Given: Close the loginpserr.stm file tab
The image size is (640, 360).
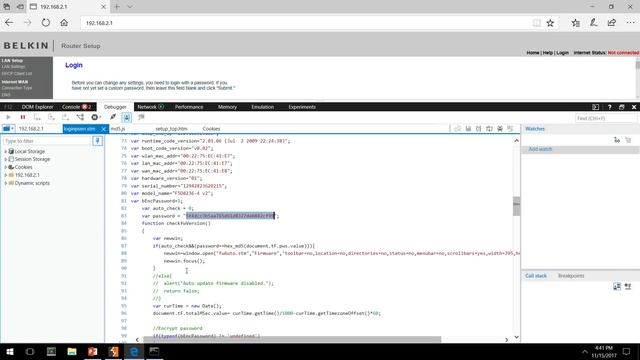Looking at the screenshot, I should click(x=104, y=129).
